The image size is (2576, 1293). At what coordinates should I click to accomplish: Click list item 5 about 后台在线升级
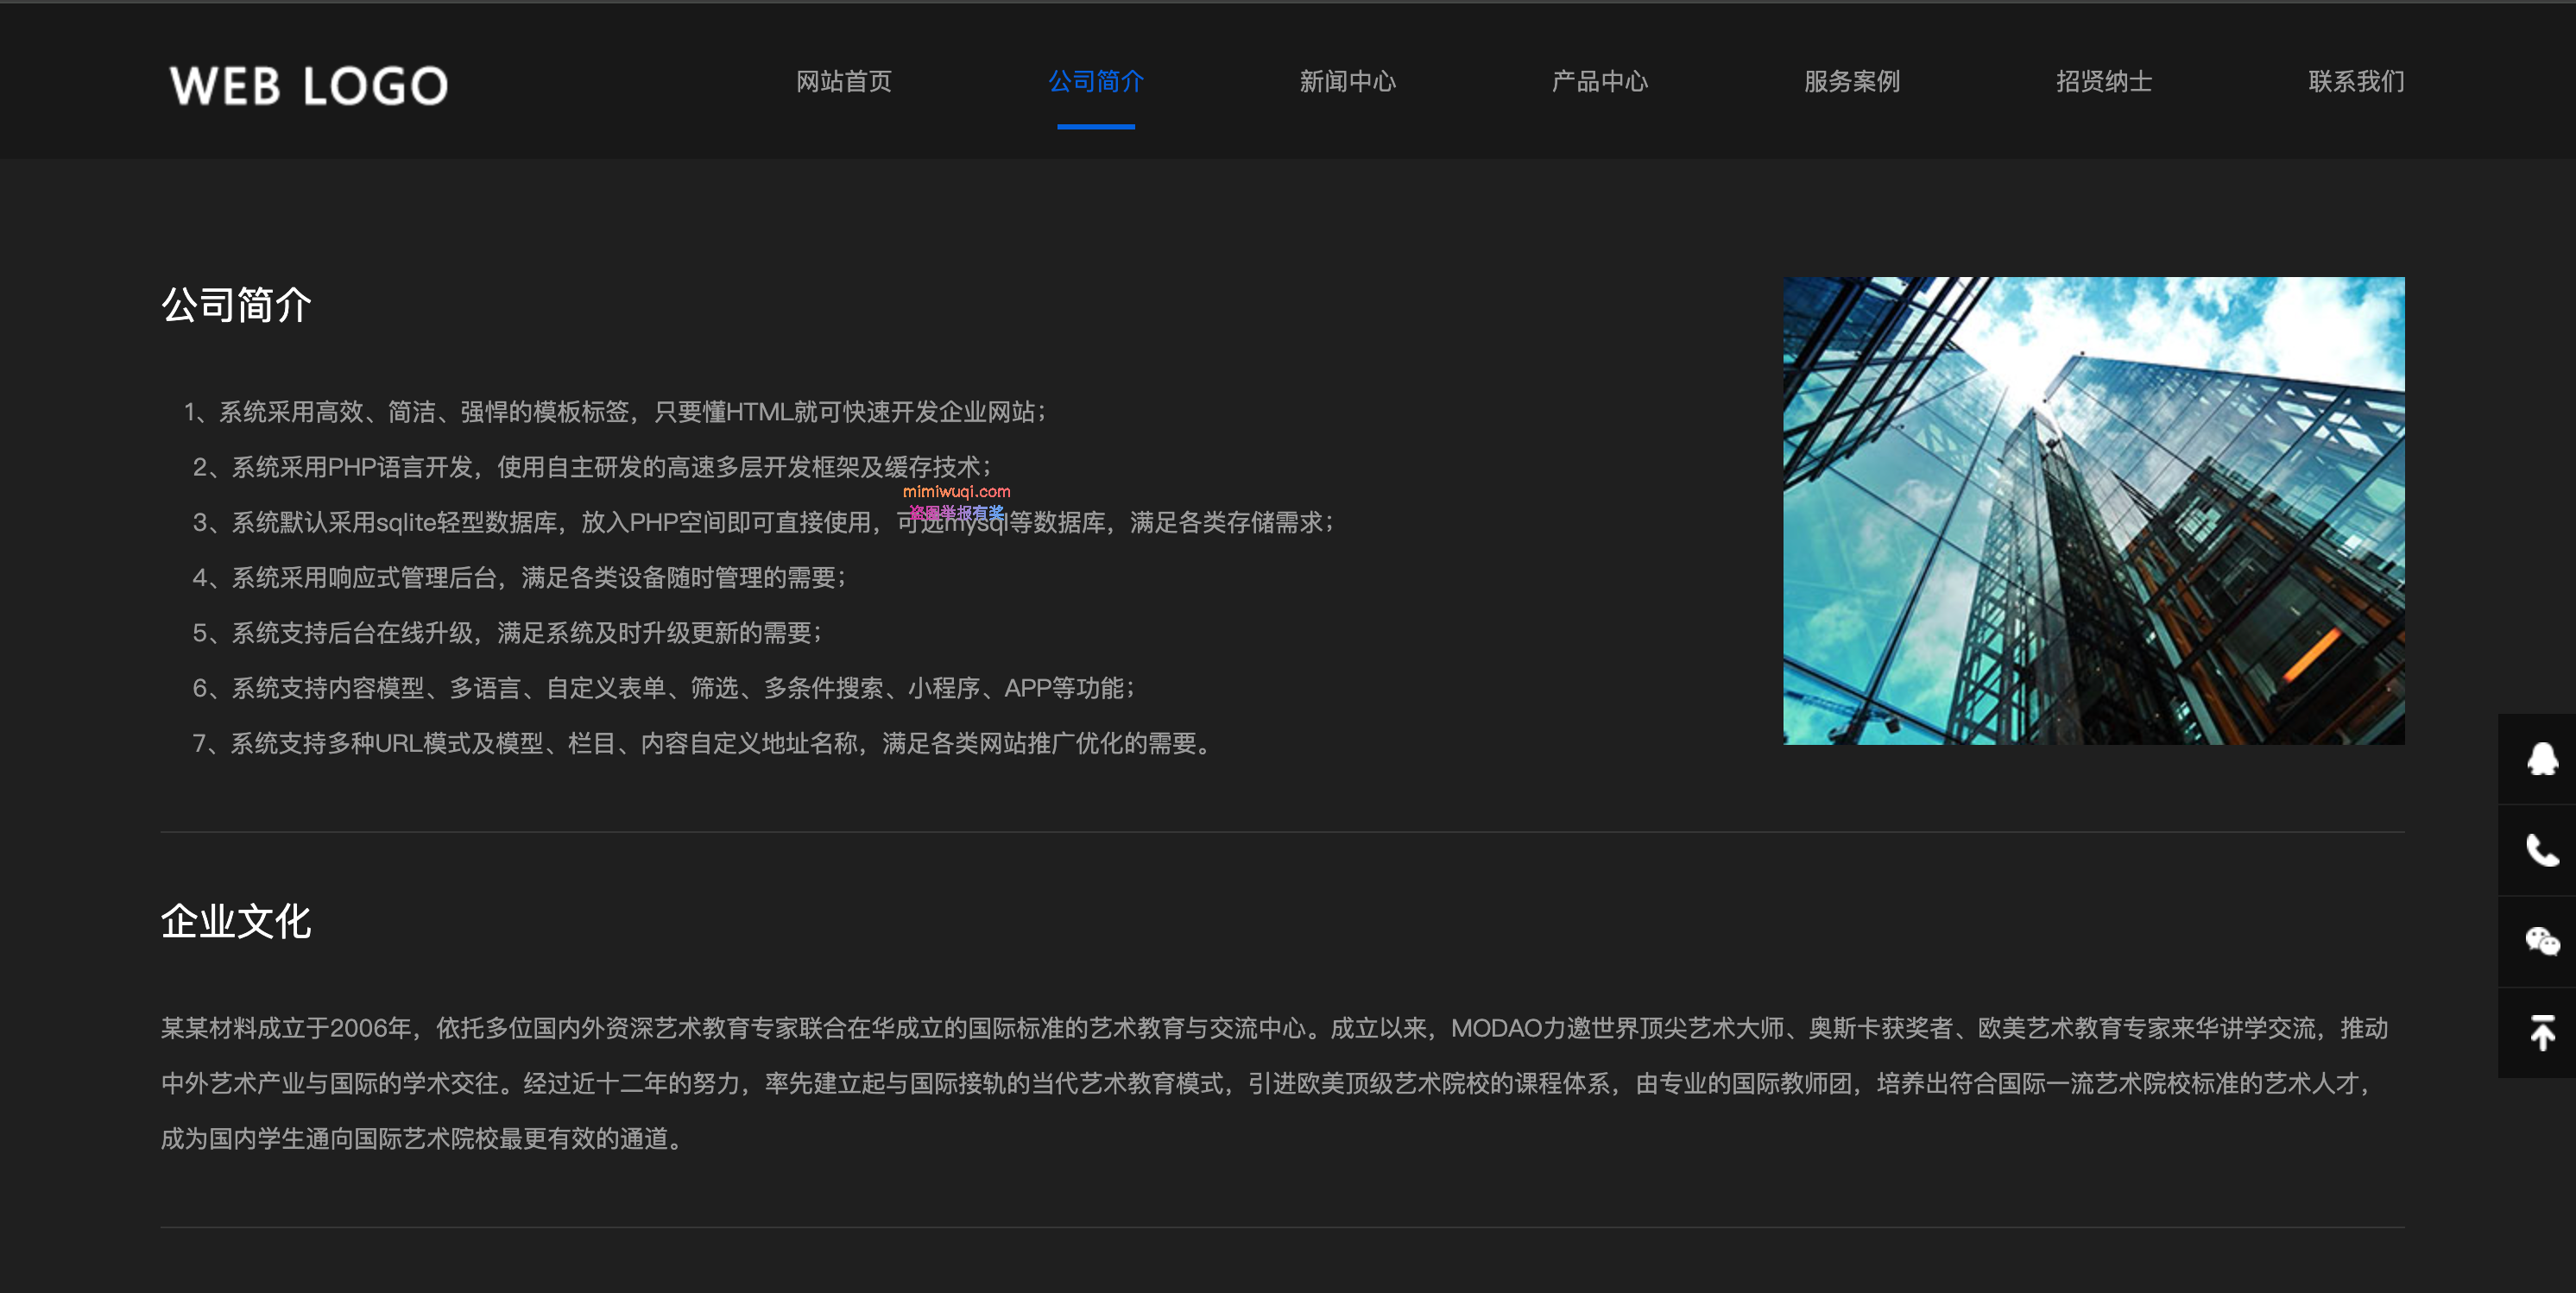point(507,633)
